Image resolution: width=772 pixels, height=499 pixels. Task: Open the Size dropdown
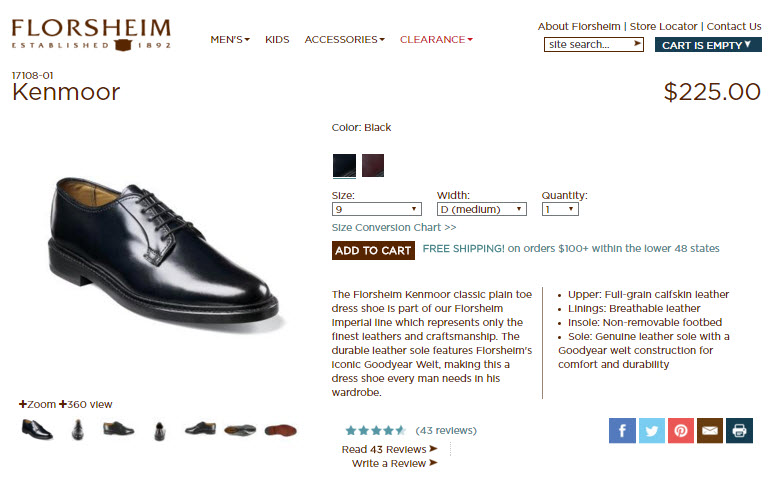click(x=376, y=209)
